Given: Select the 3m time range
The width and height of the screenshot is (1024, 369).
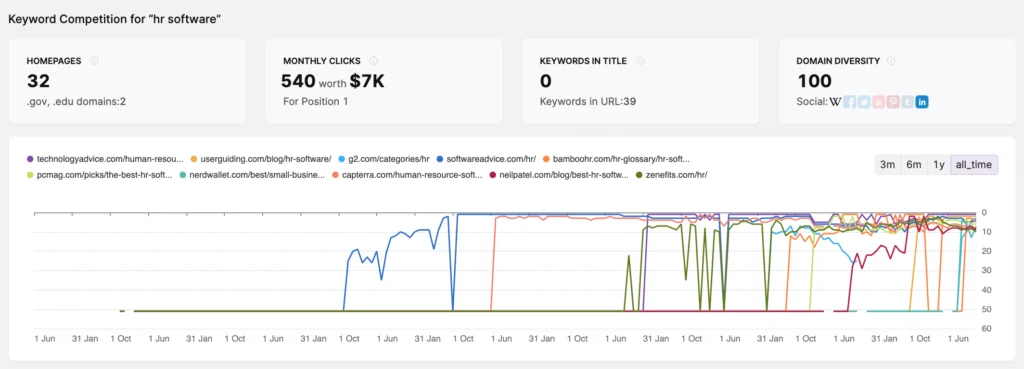Looking at the screenshot, I should coord(888,165).
